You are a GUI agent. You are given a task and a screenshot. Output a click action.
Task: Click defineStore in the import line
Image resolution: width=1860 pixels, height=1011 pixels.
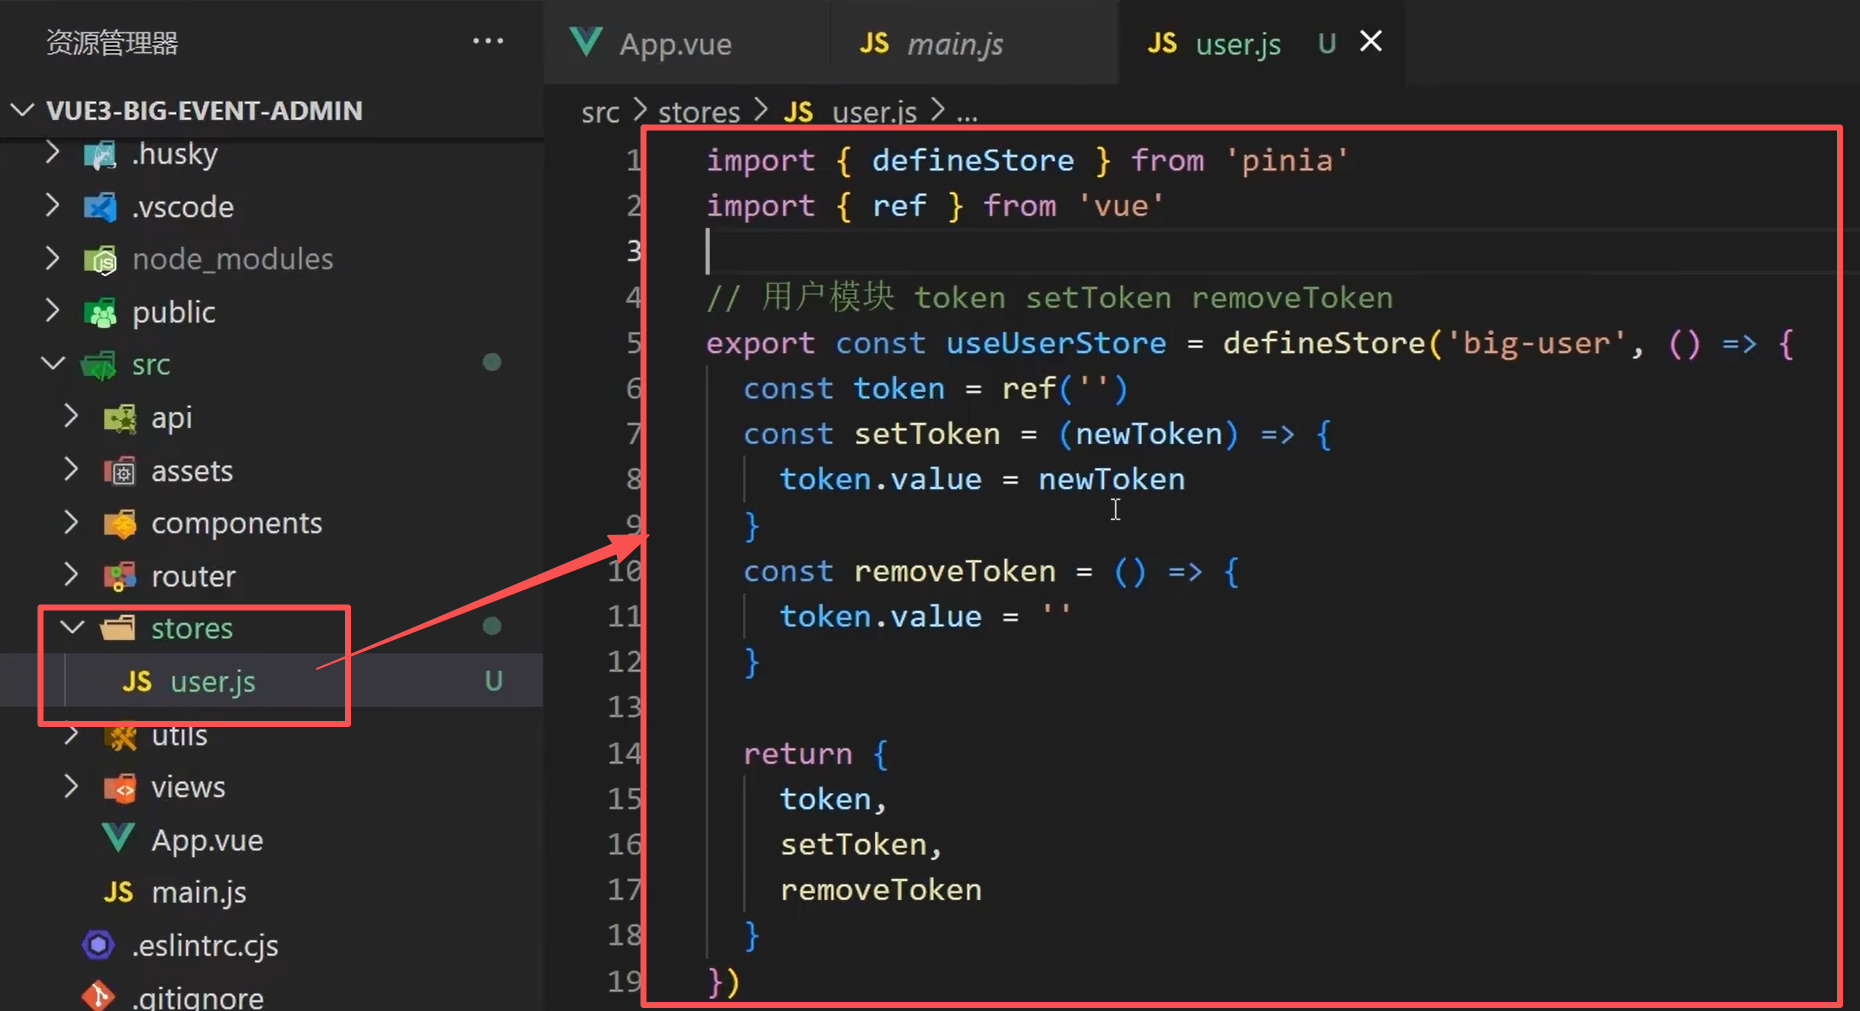click(972, 160)
